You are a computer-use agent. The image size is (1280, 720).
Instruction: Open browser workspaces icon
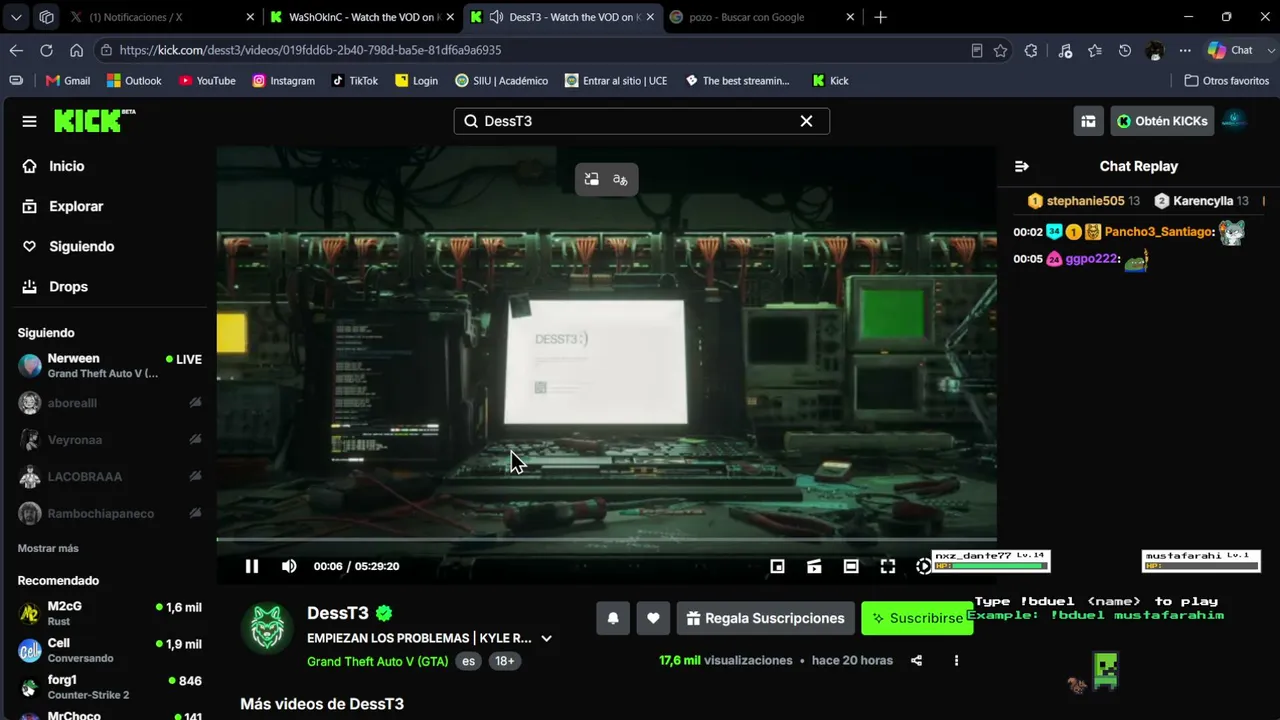coord(46,17)
